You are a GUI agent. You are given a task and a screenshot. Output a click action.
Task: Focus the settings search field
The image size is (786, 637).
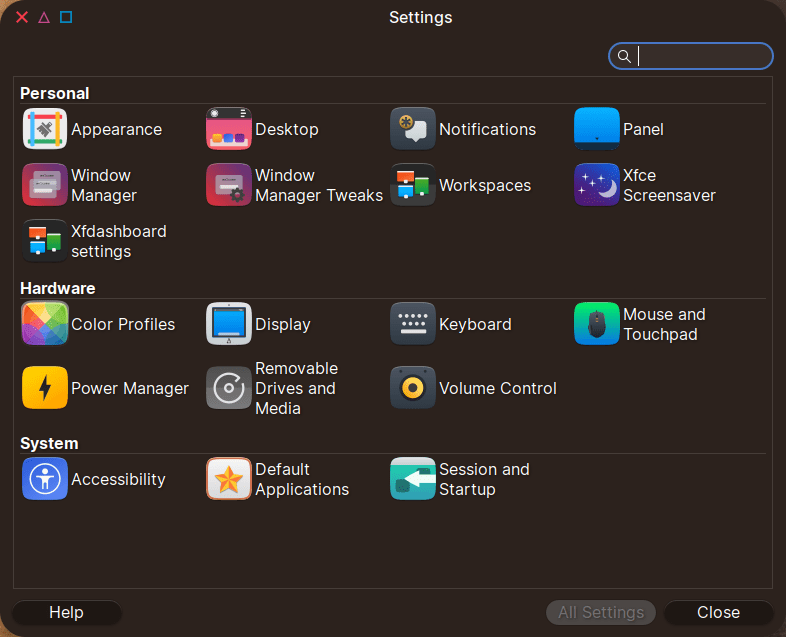(700, 56)
